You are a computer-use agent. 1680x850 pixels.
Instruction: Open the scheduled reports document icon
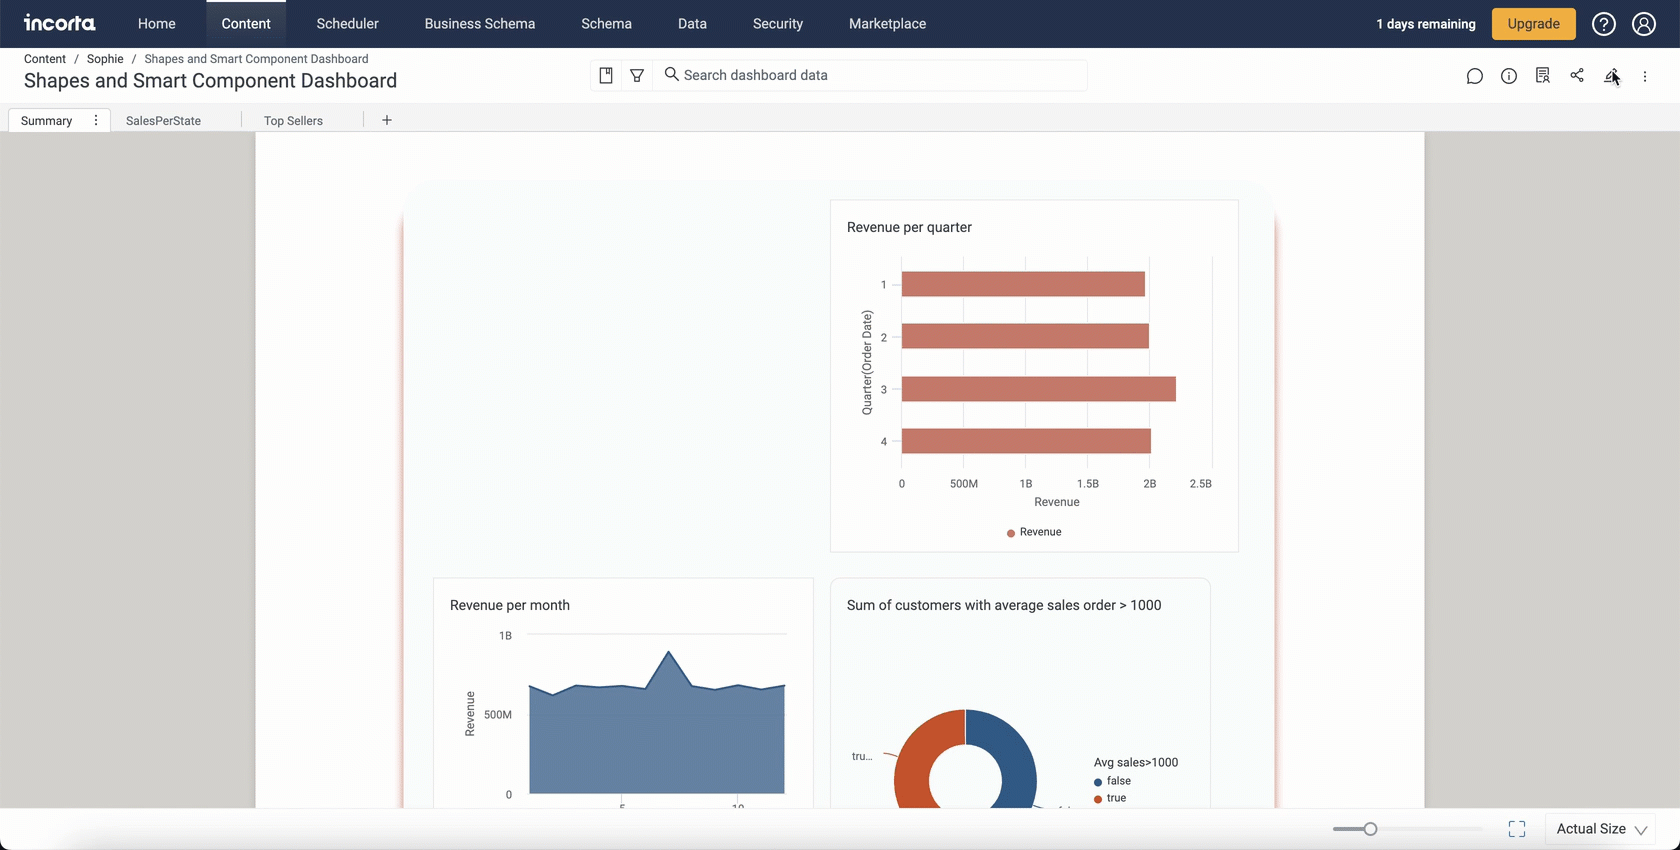pos(1543,76)
